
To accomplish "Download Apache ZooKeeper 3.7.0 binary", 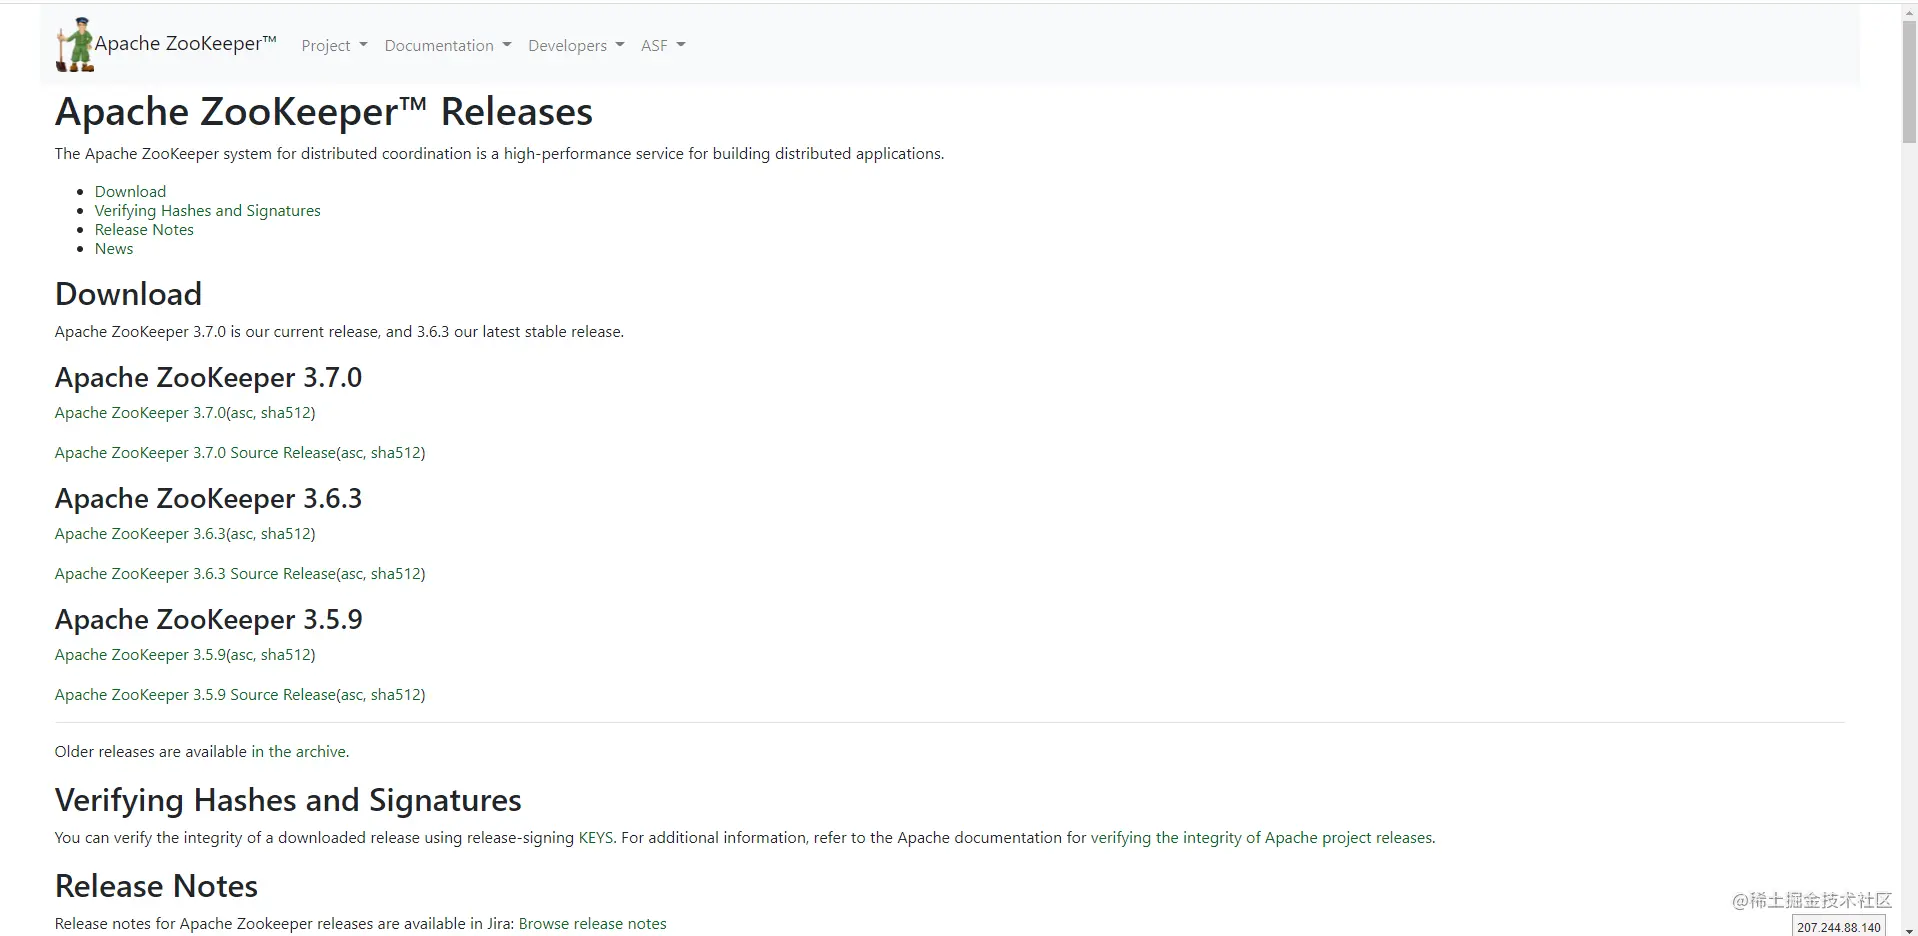I will pyautogui.click(x=140, y=412).
